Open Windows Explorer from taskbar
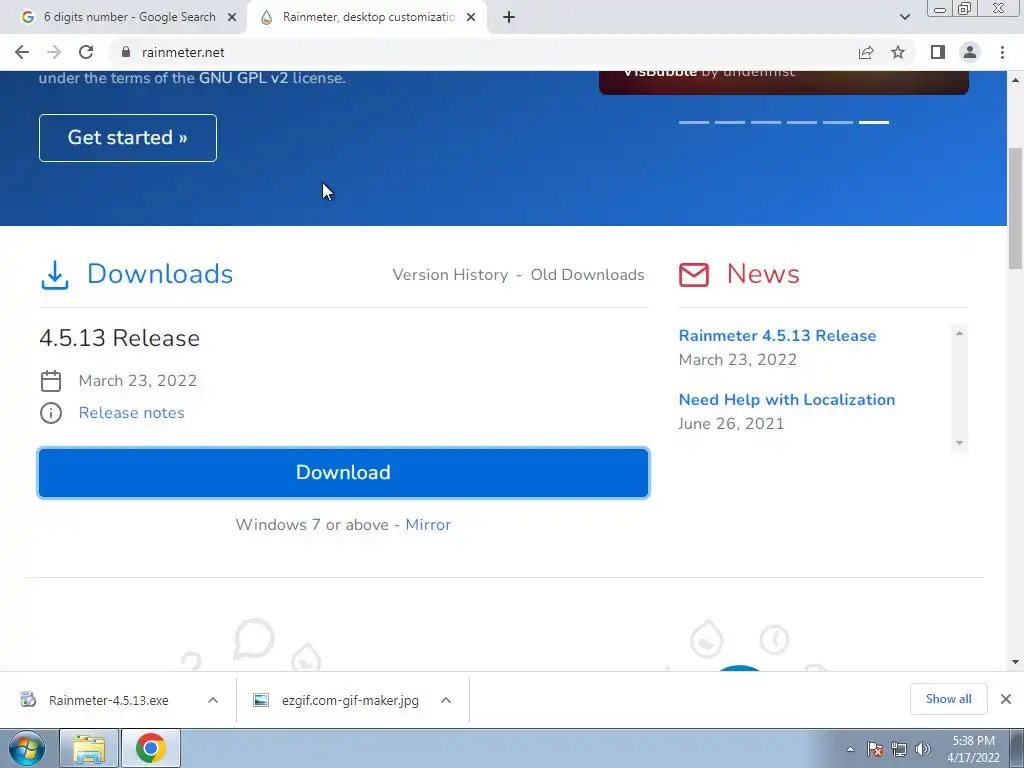This screenshot has height=768, width=1024. 89,748
